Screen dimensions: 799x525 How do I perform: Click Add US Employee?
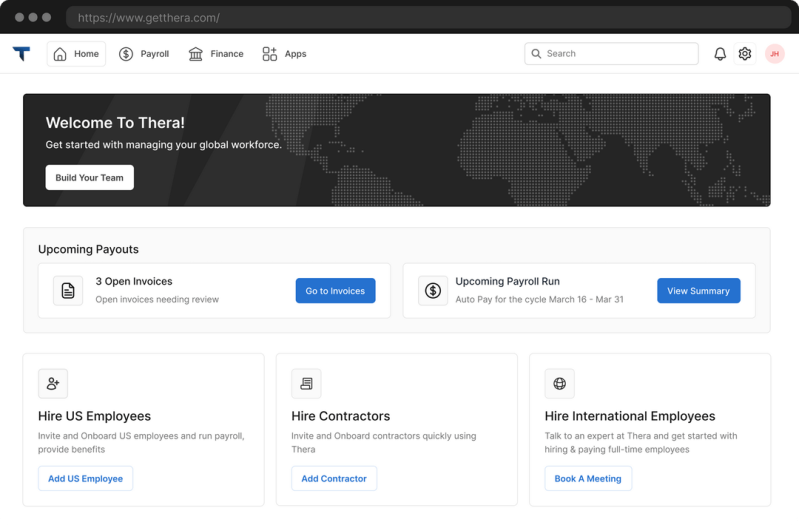pos(86,479)
